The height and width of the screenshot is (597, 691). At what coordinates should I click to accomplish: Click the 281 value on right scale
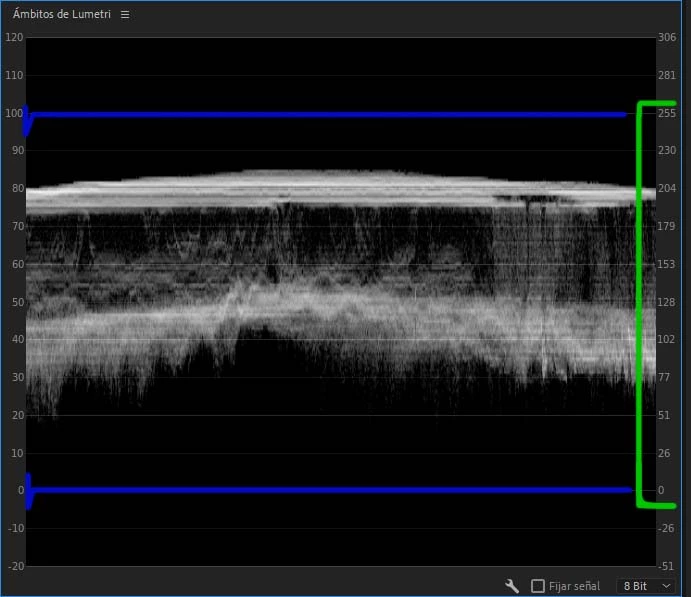(667, 75)
